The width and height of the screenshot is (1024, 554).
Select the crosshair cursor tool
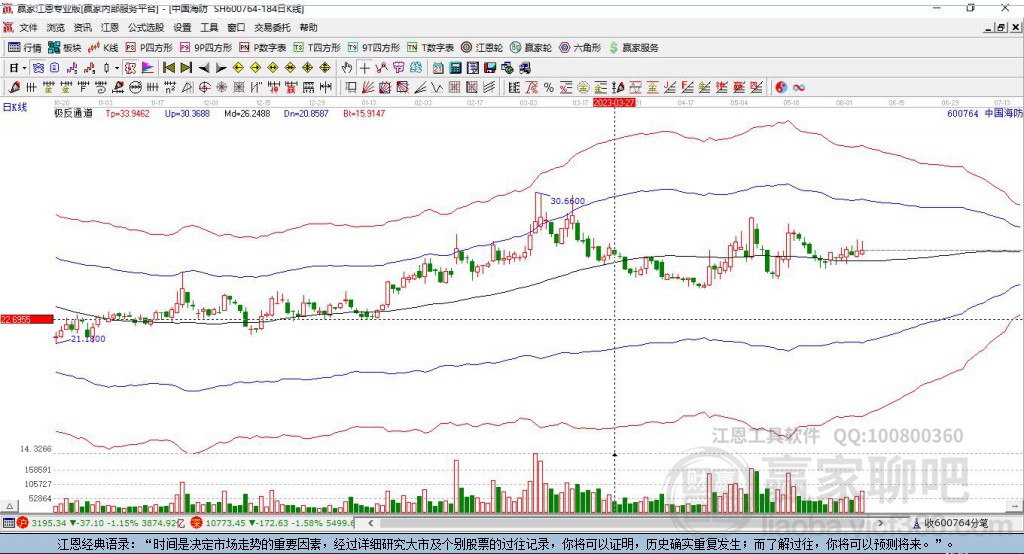click(364, 68)
